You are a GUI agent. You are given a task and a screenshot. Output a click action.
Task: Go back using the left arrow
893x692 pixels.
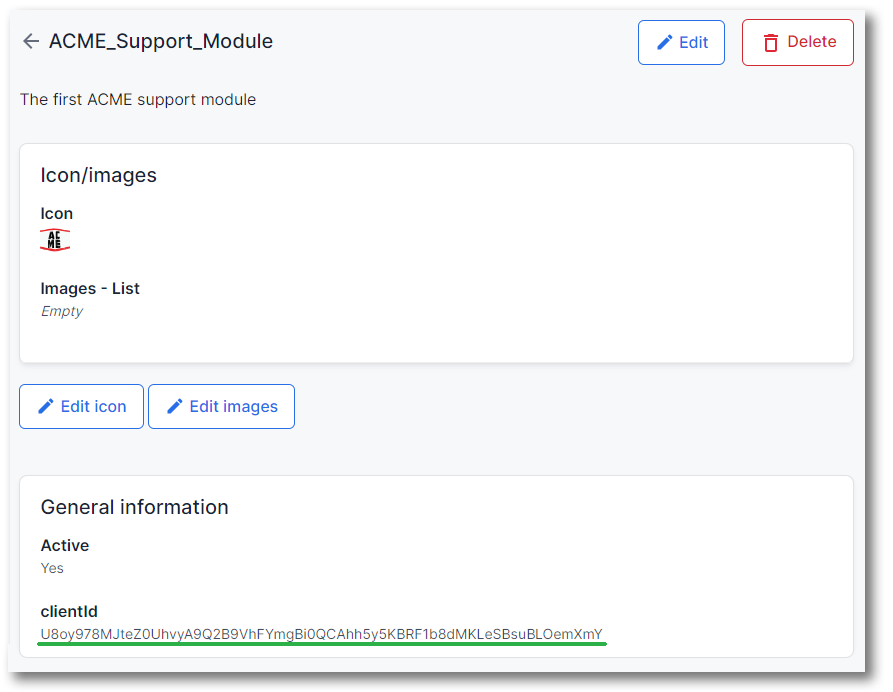(x=31, y=41)
